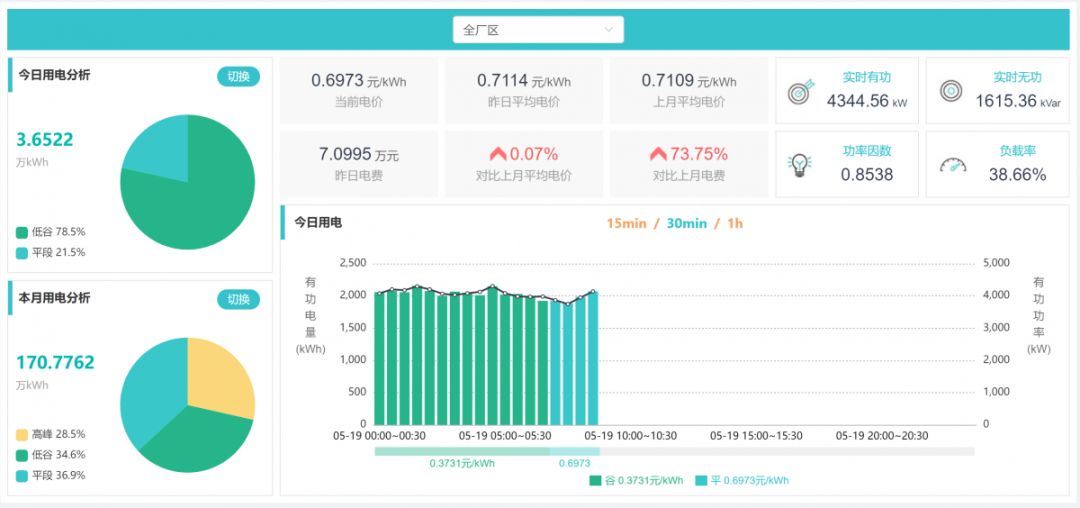Viewport: 1080px width, 508px height.
Task: Click the target icon beside 实时有功
Action: (801, 91)
